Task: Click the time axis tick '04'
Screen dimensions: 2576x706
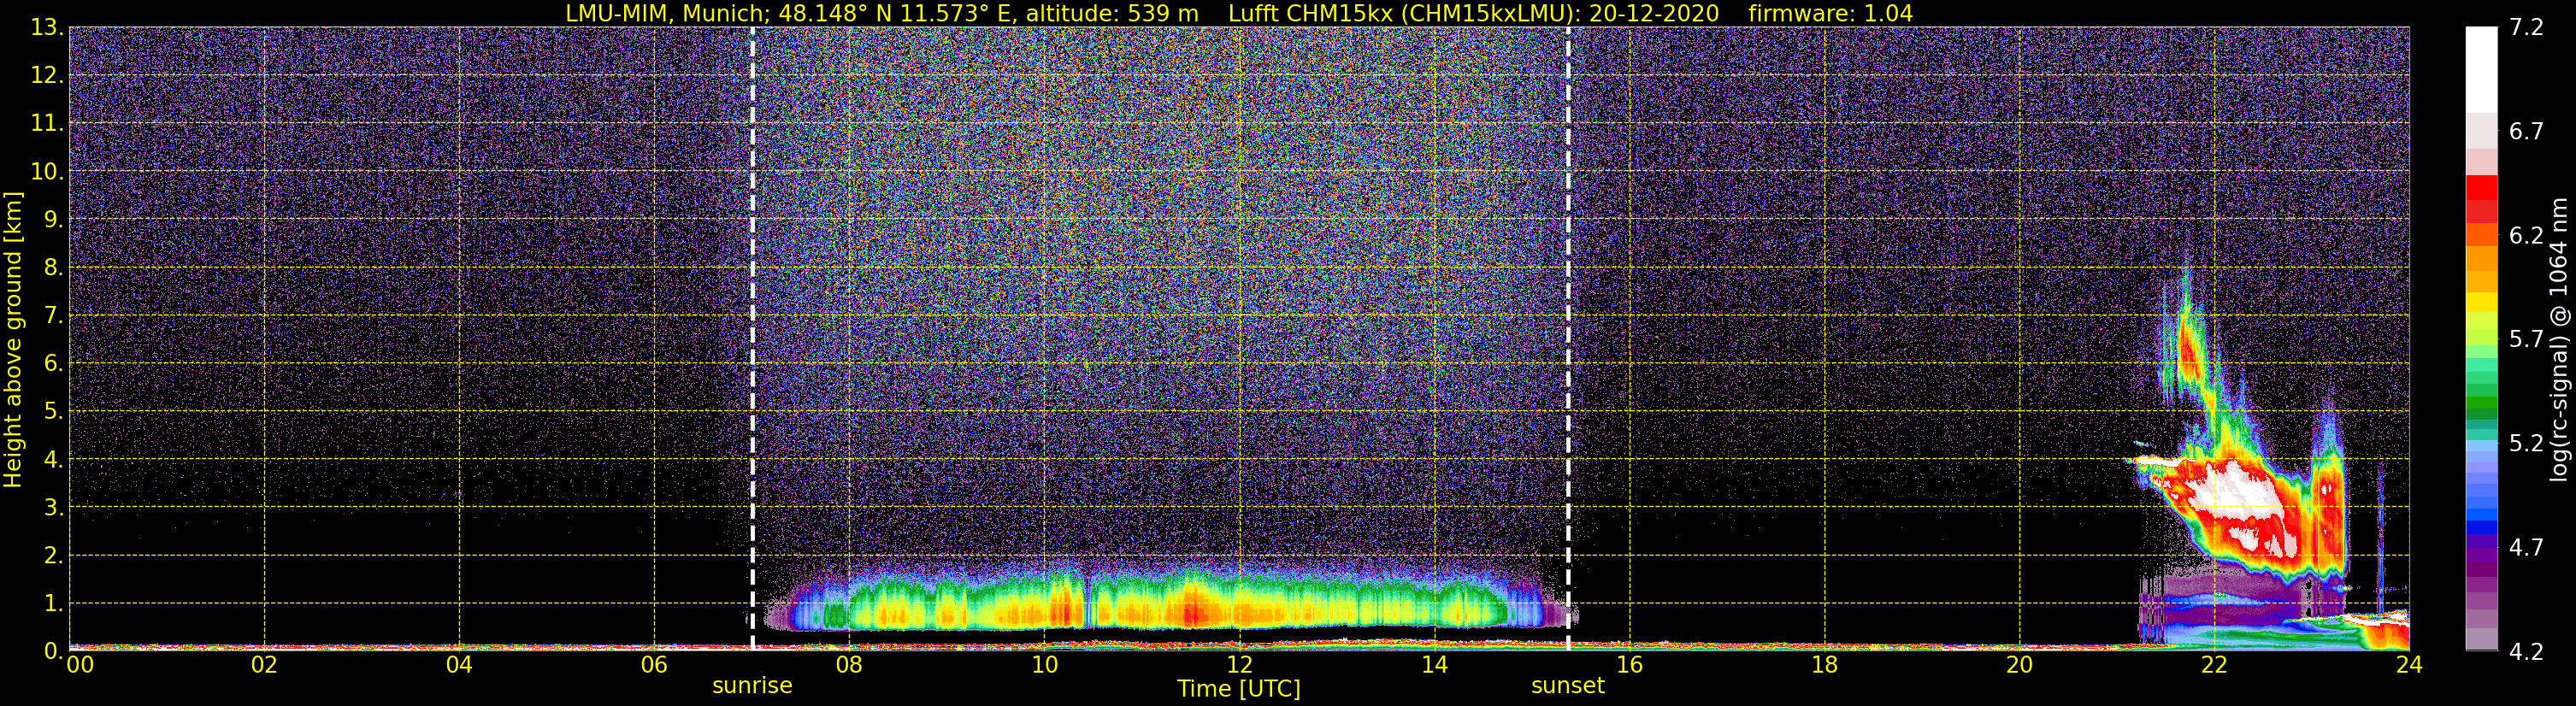Action: click(x=459, y=665)
